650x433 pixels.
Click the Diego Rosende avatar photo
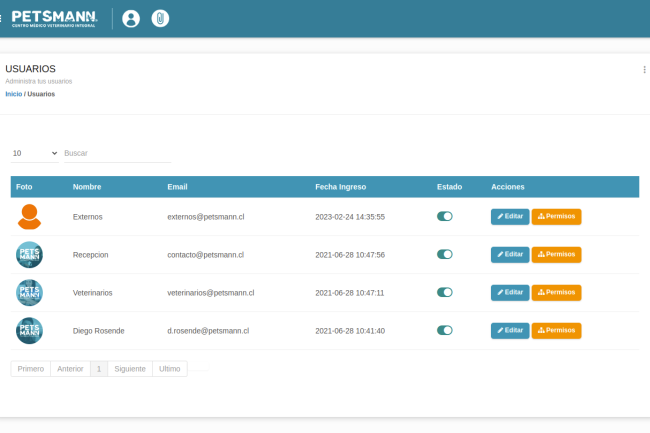click(30, 330)
